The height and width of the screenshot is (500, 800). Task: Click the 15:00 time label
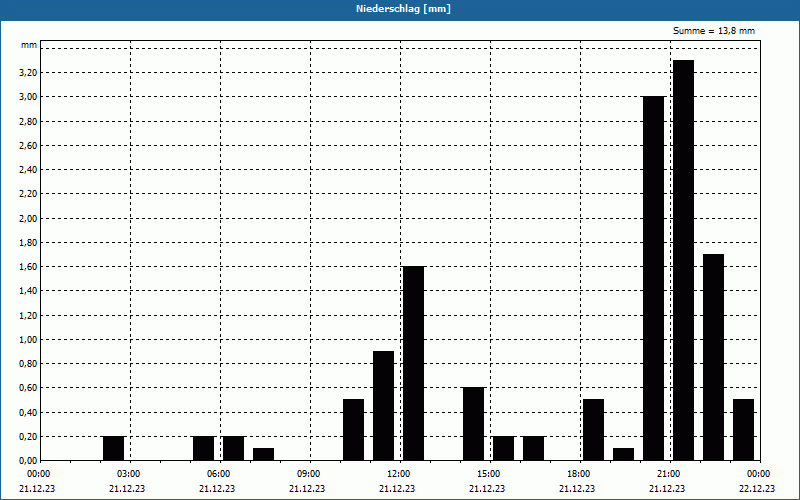(x=489, y=474)
